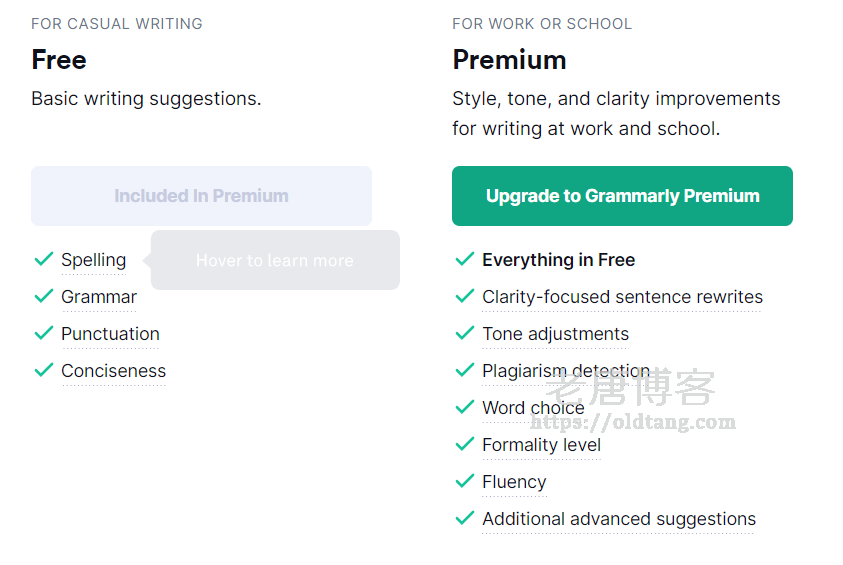This screenshot has height=565, width=843.
Task: Open the Conciseness feature description
Action: click(x=113, y=371)
